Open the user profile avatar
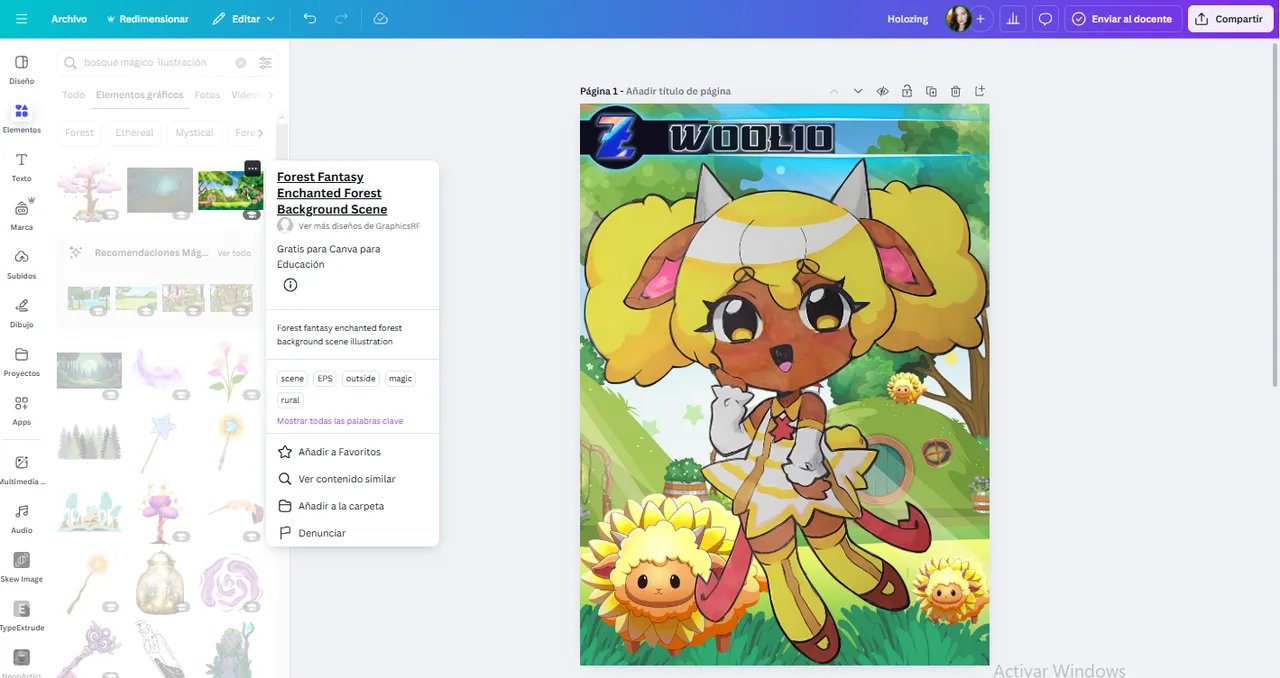 [958, 19]
